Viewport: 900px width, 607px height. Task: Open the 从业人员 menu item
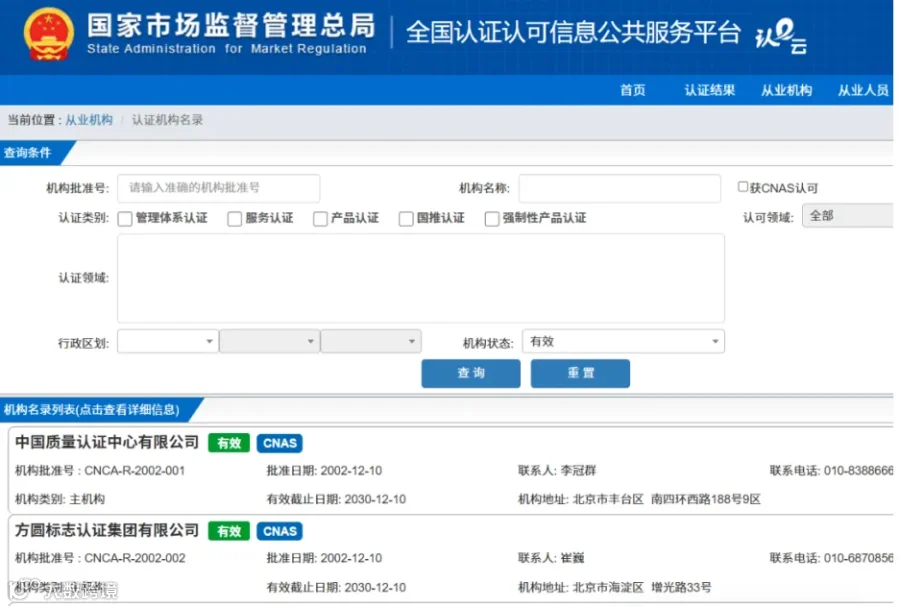point(863,90)
